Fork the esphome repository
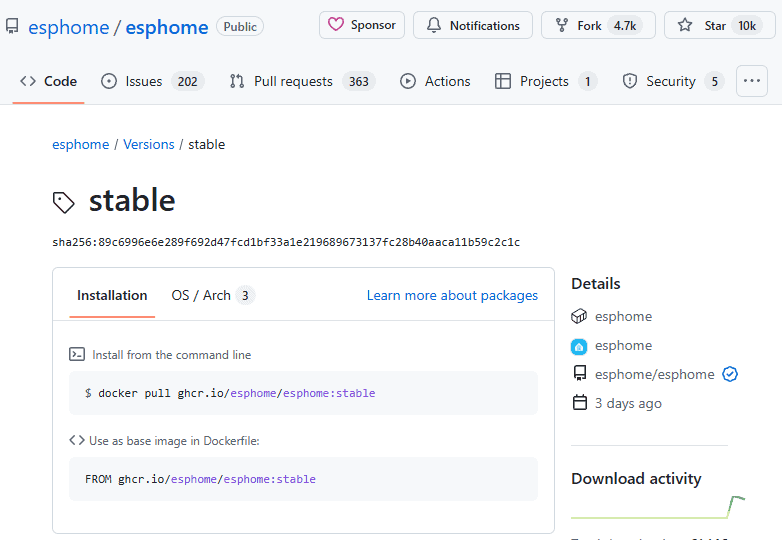The height and width of the screenshot is (540, 782). [598, 26]
